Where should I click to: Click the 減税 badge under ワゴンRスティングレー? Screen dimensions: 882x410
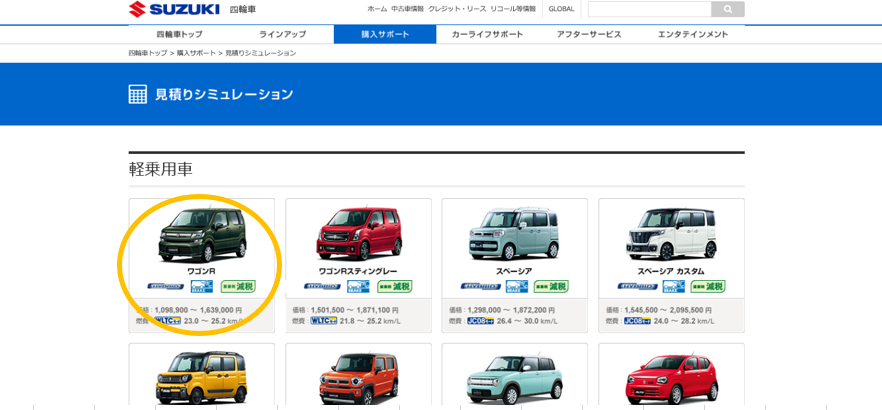click(x=394, y=286)
